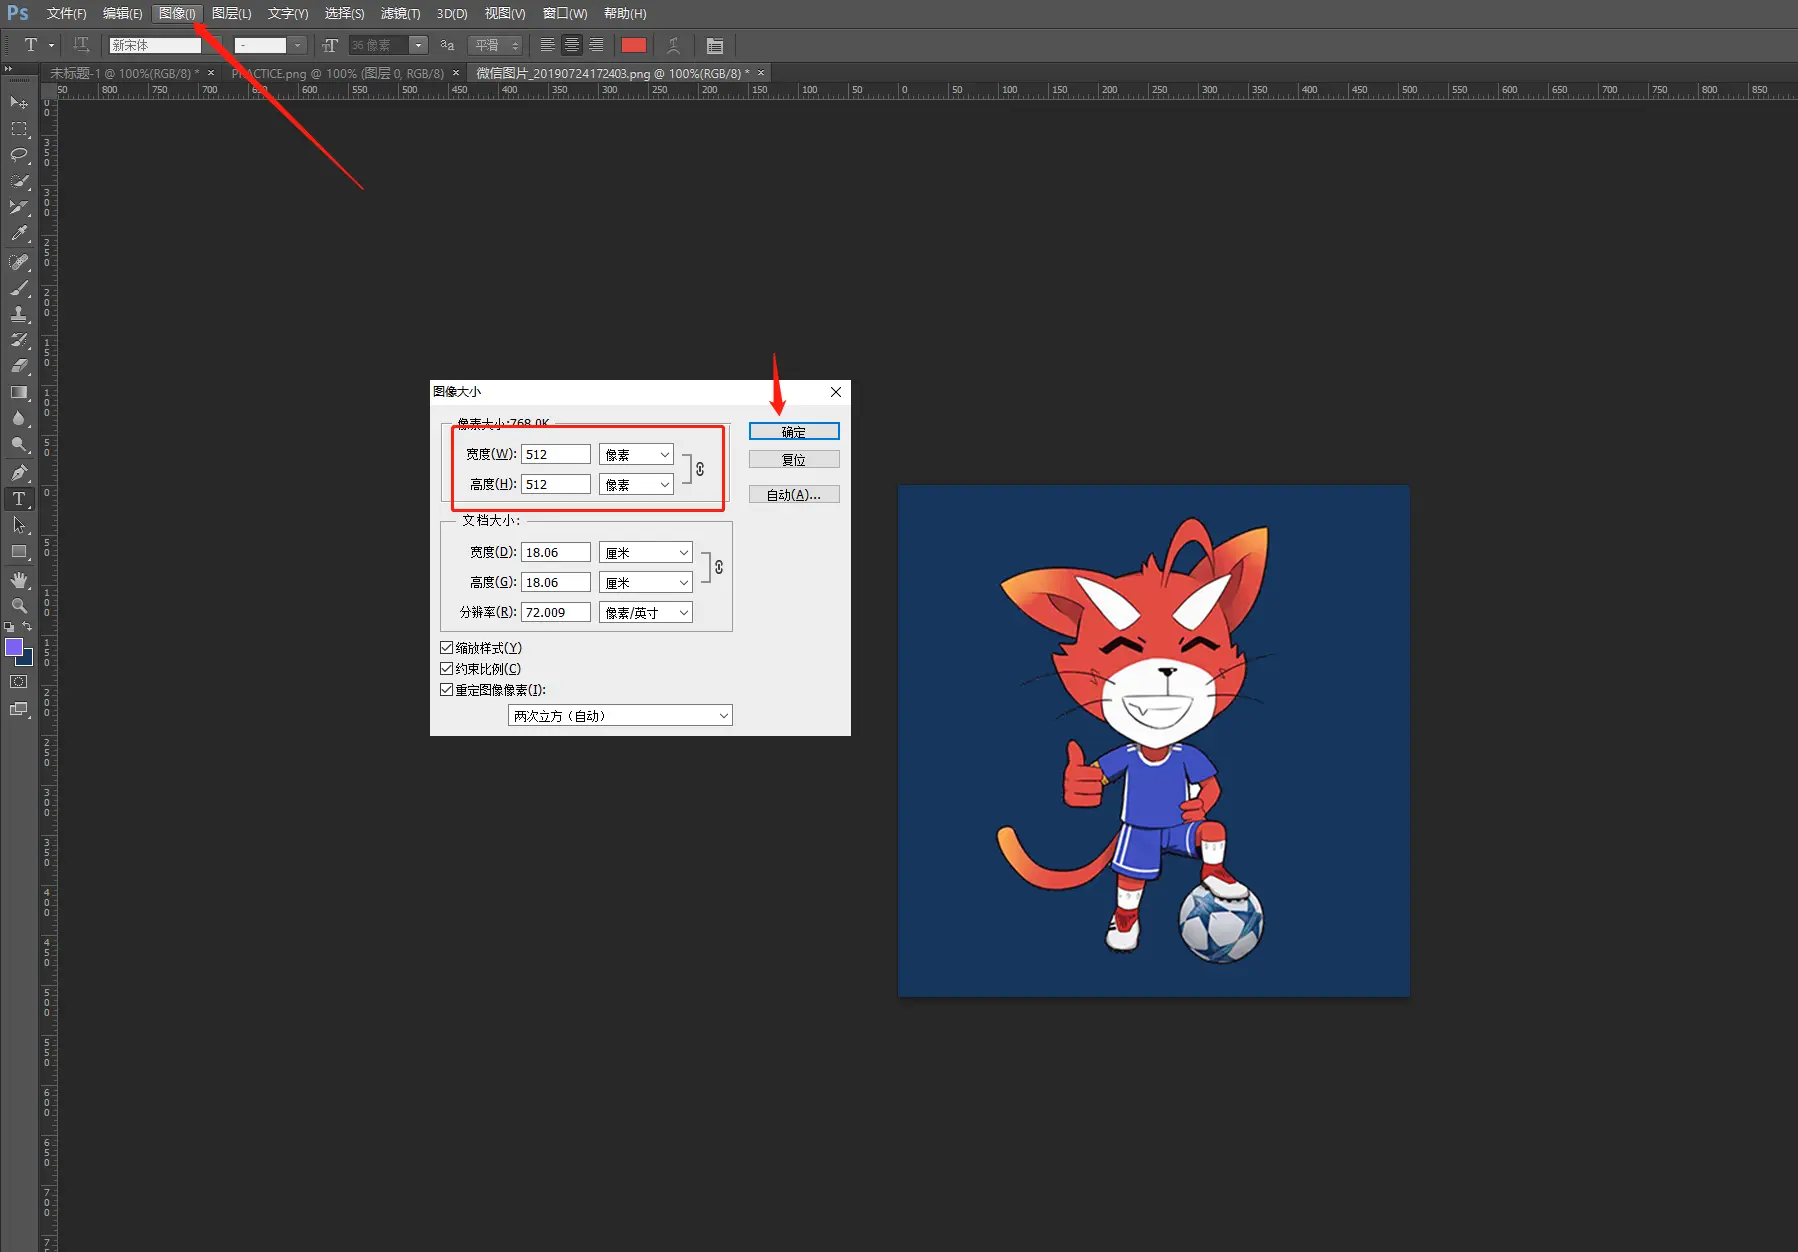
Task: Toggle the 约束比例 checkbox
Action: pos(447,669)
